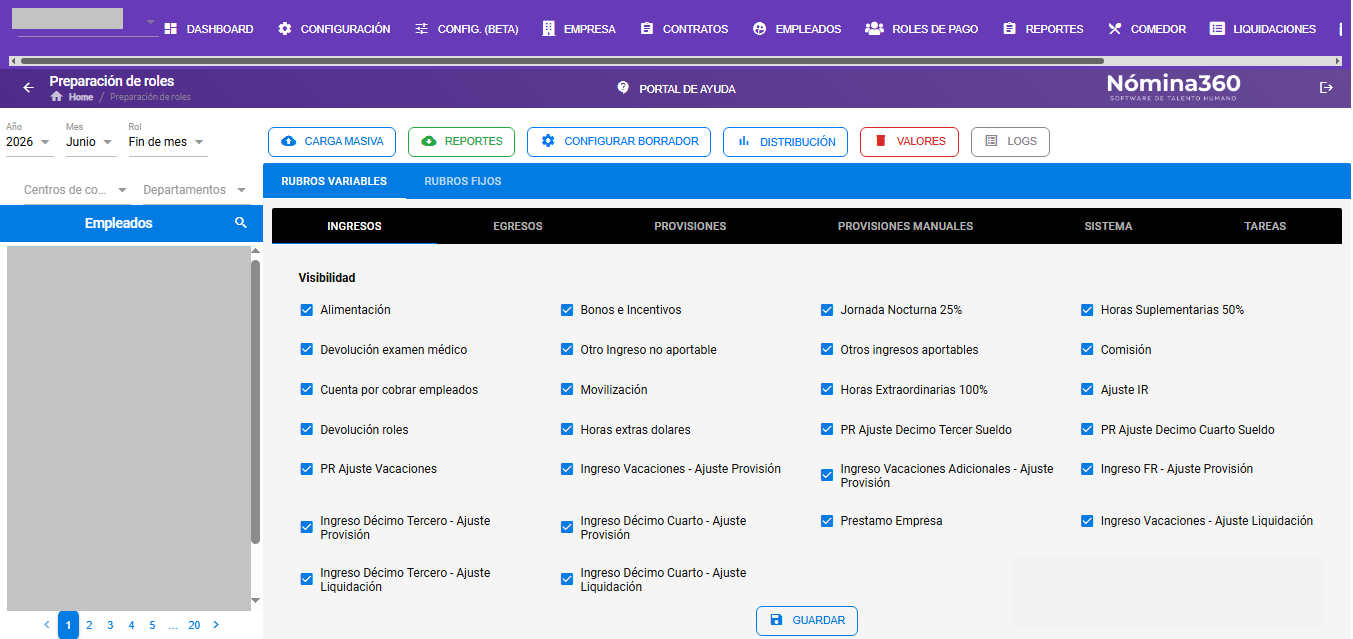
Task: Go to employee list page 20
Action: [x=194, y=625]
